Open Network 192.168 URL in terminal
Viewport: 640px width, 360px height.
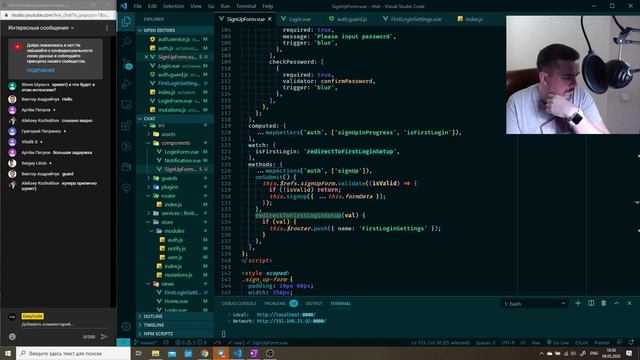pyautogui.click(x=291, y=321)
